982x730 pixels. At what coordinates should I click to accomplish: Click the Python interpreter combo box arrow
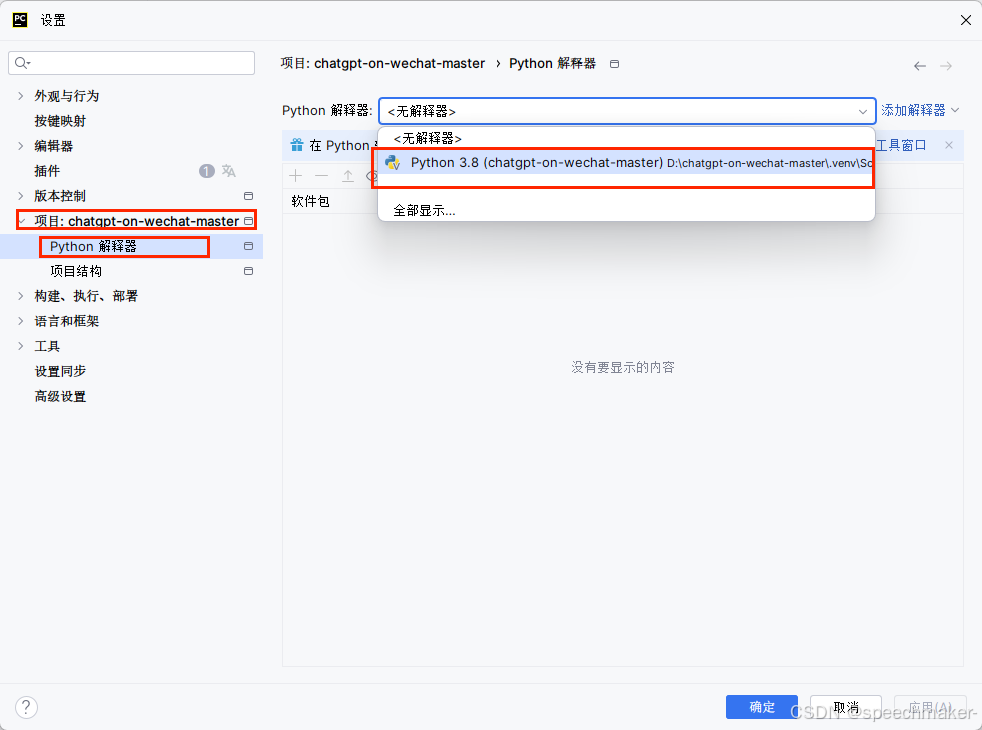862,111
